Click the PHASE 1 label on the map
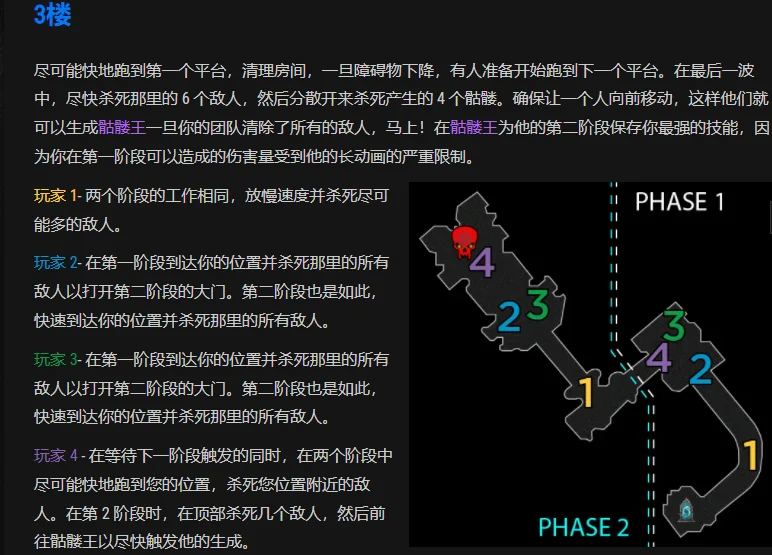The image size is (772, 555). pyautogui.click(x=679, y=202)
